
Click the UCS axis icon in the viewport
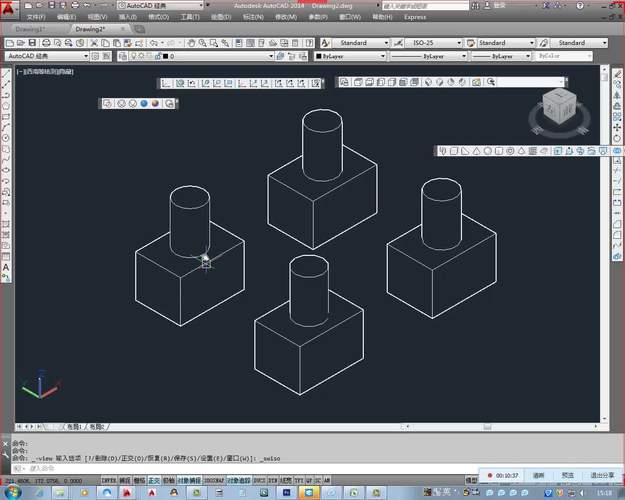(x=37, y=384)
